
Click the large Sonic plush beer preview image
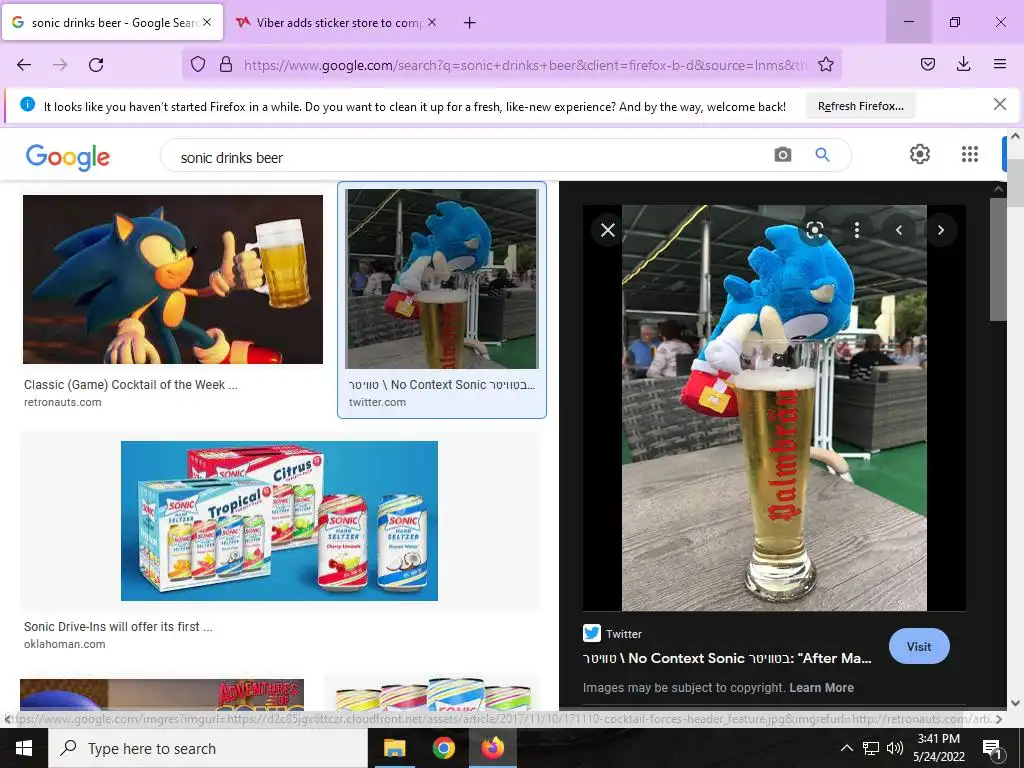(x=774, y=408)
